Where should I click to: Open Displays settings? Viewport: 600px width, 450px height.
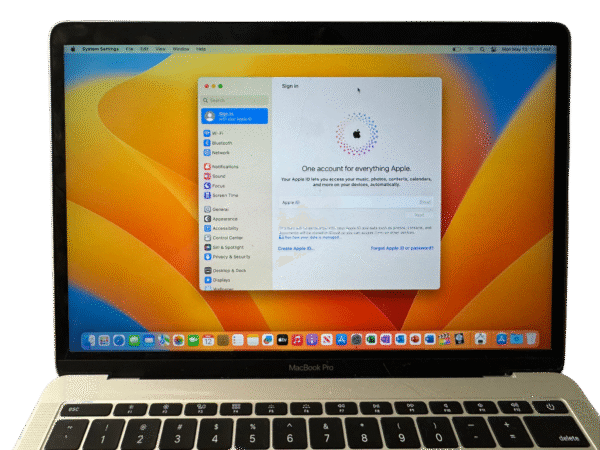click(x=217, y=280)
